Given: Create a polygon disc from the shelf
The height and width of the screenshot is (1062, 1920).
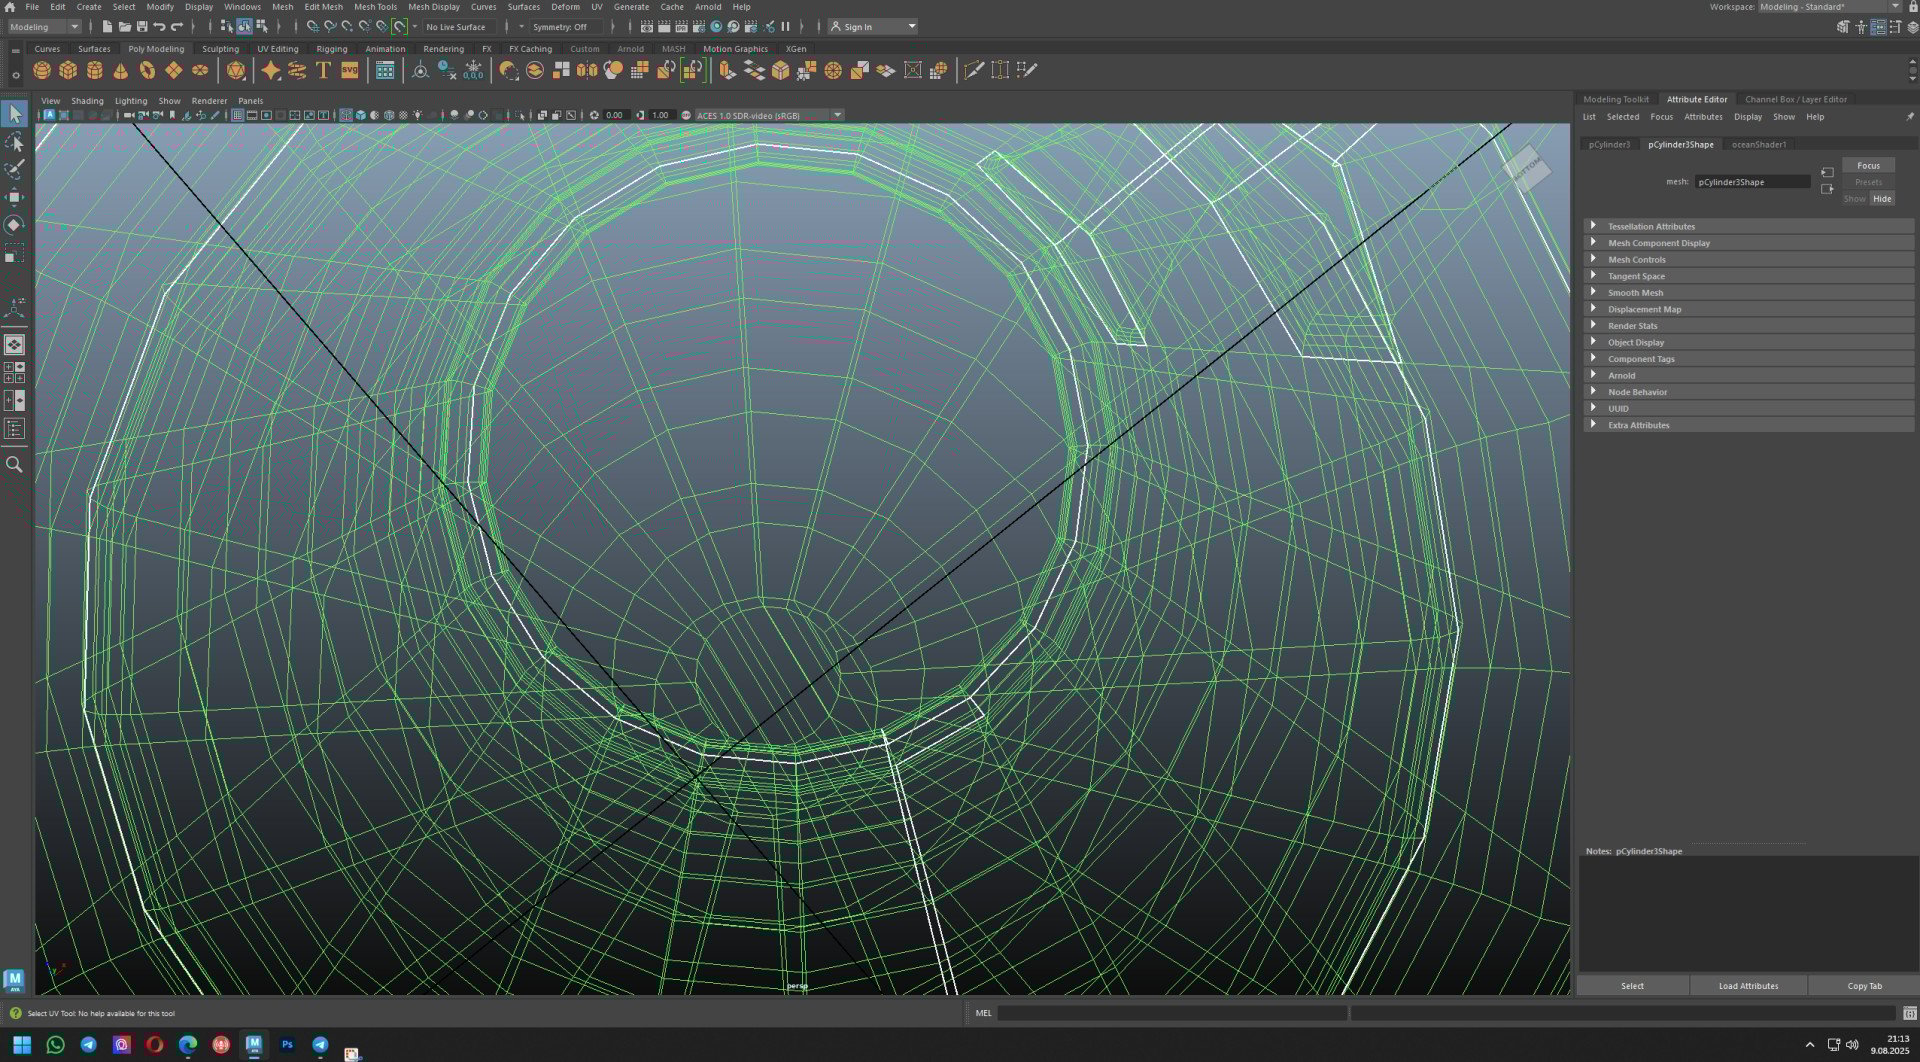Looking at the screenshot, I should pyautogui.click(x=200, y=70).
